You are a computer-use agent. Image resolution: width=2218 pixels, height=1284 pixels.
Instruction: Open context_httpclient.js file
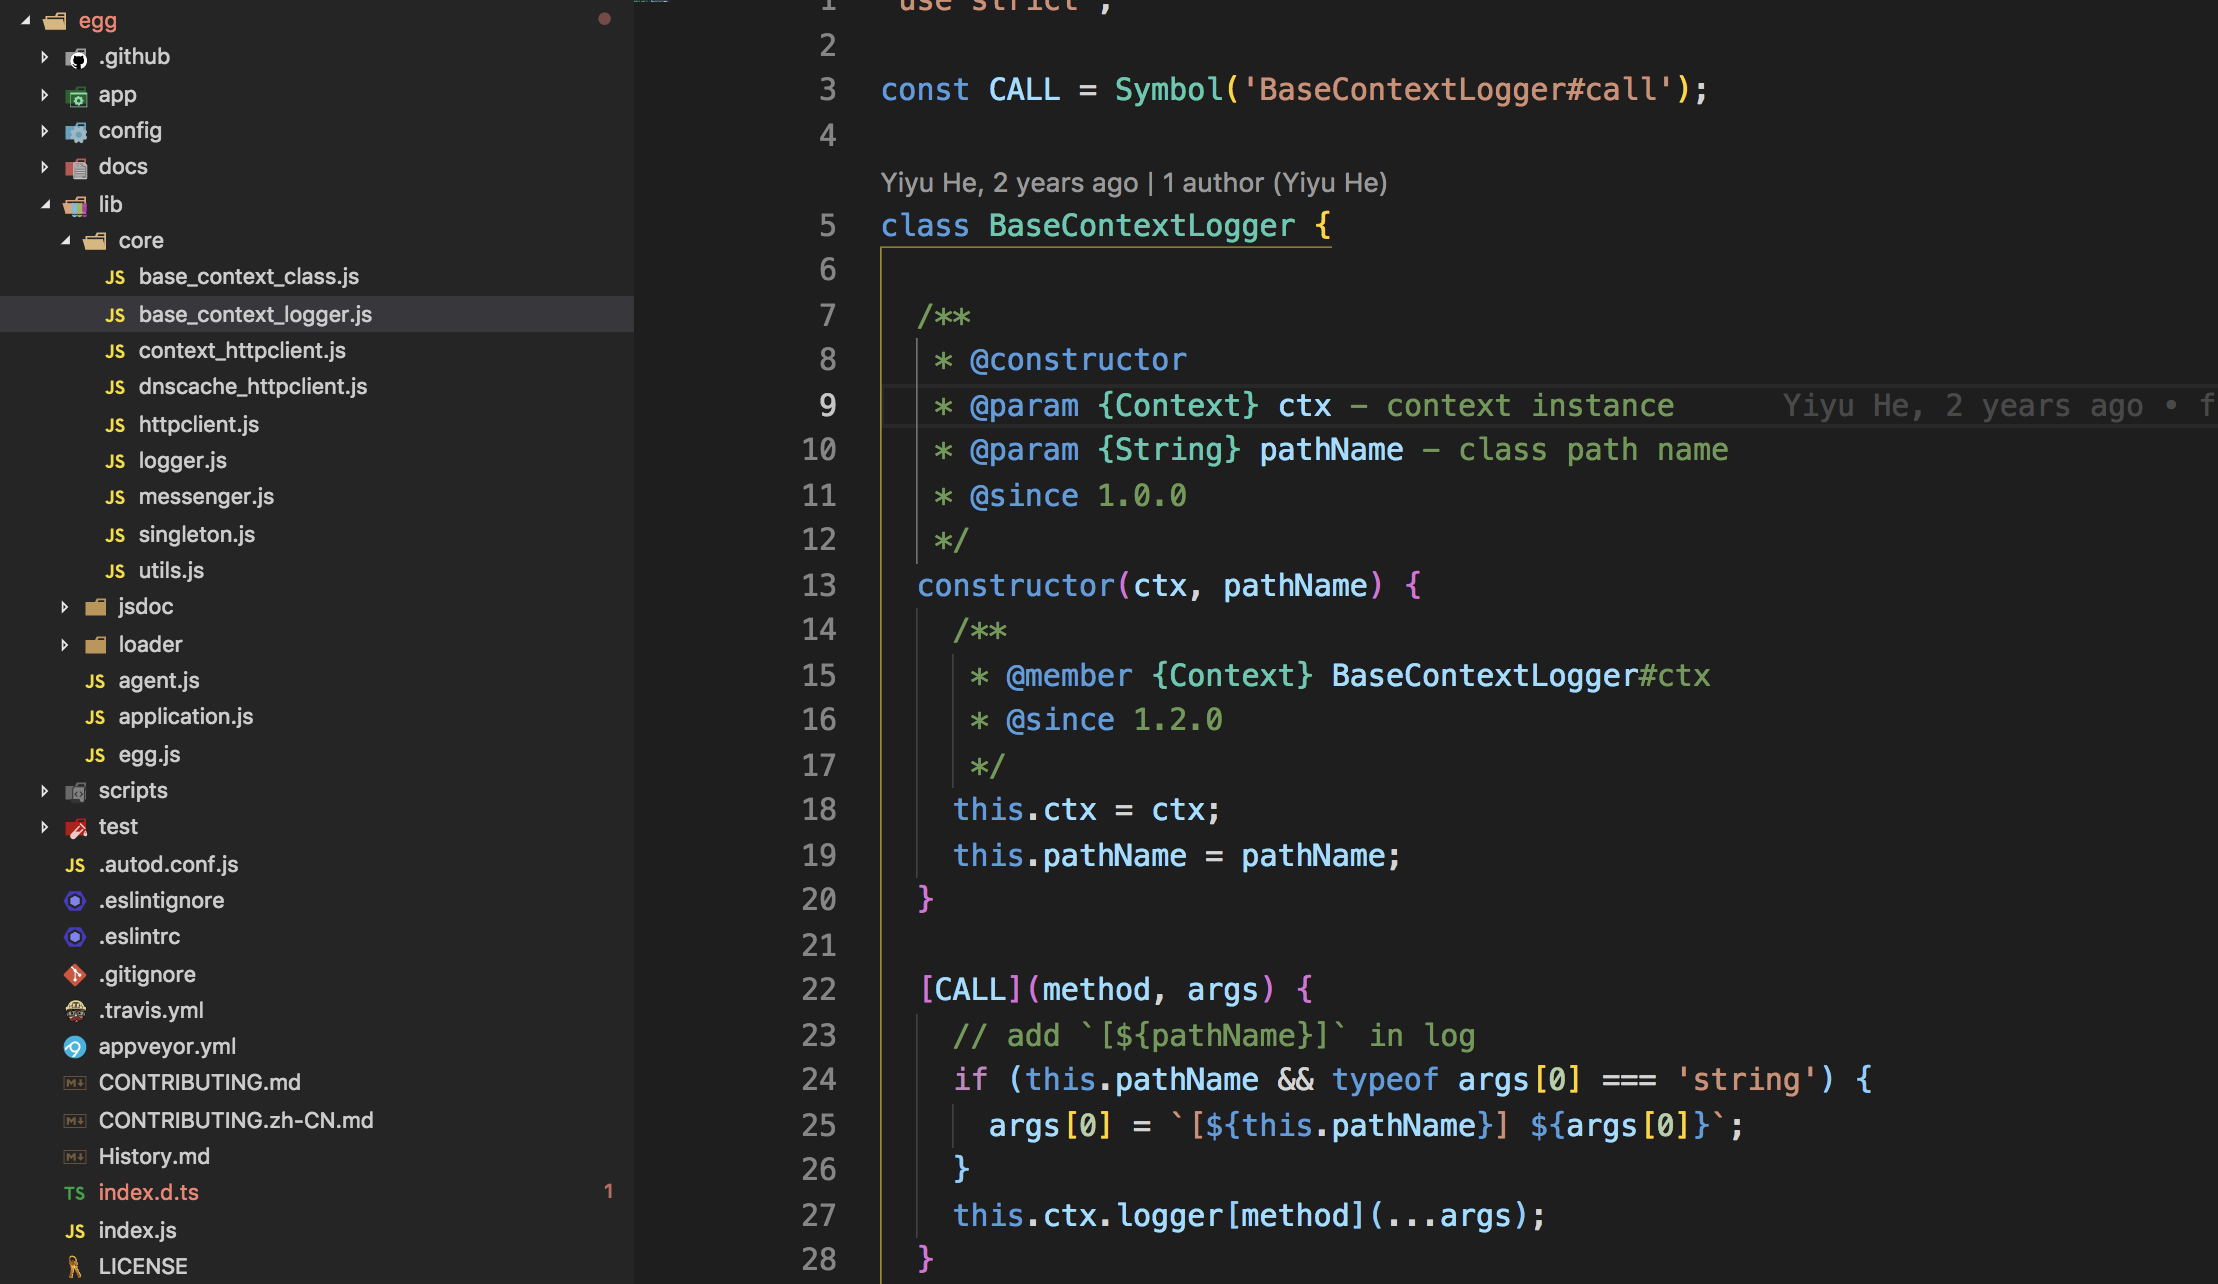coord(242,350)
